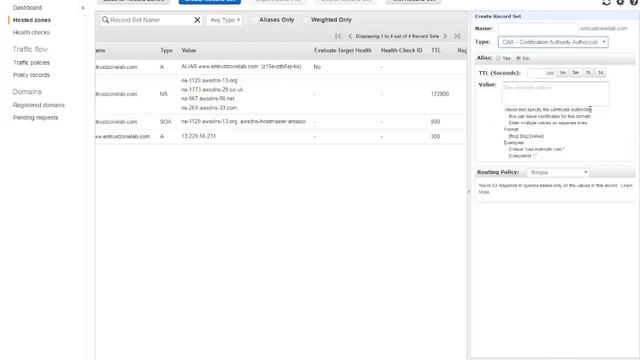
Task: Click the Name field in Create Record Set
Action: (538, 29)
